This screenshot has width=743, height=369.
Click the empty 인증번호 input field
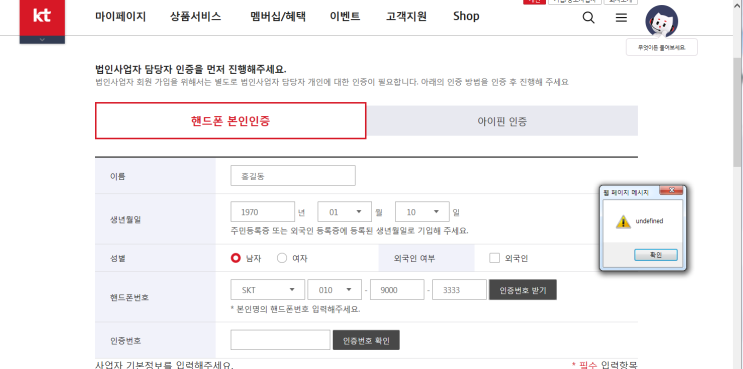281,340
